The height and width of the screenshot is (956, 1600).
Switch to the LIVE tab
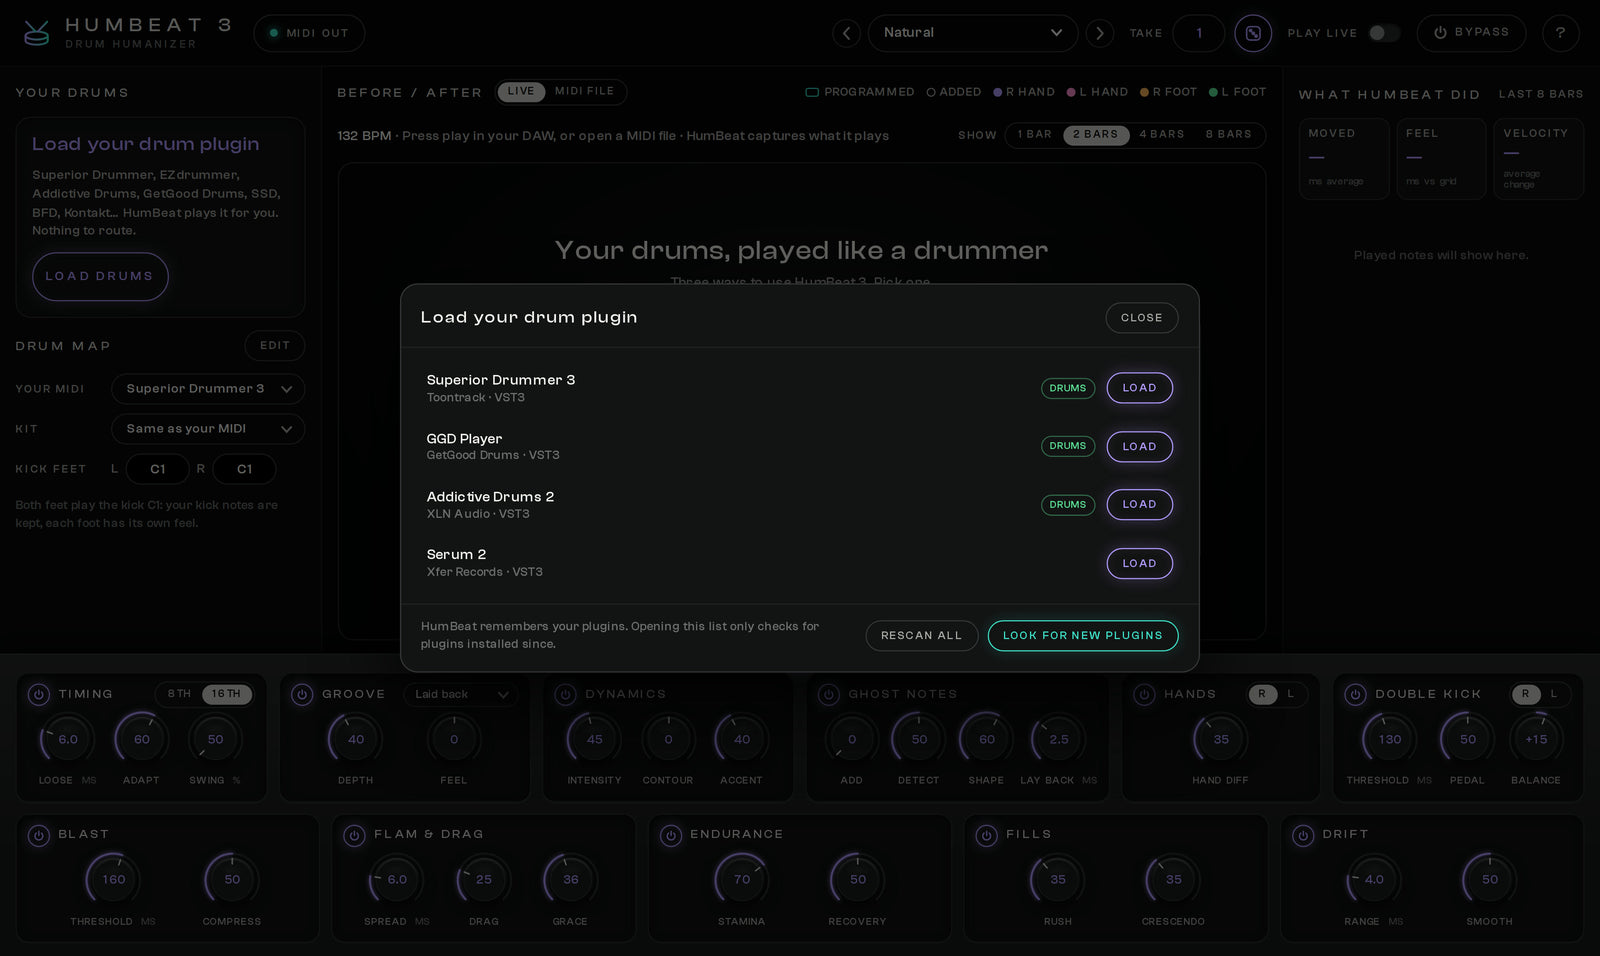tap(521, 91)
